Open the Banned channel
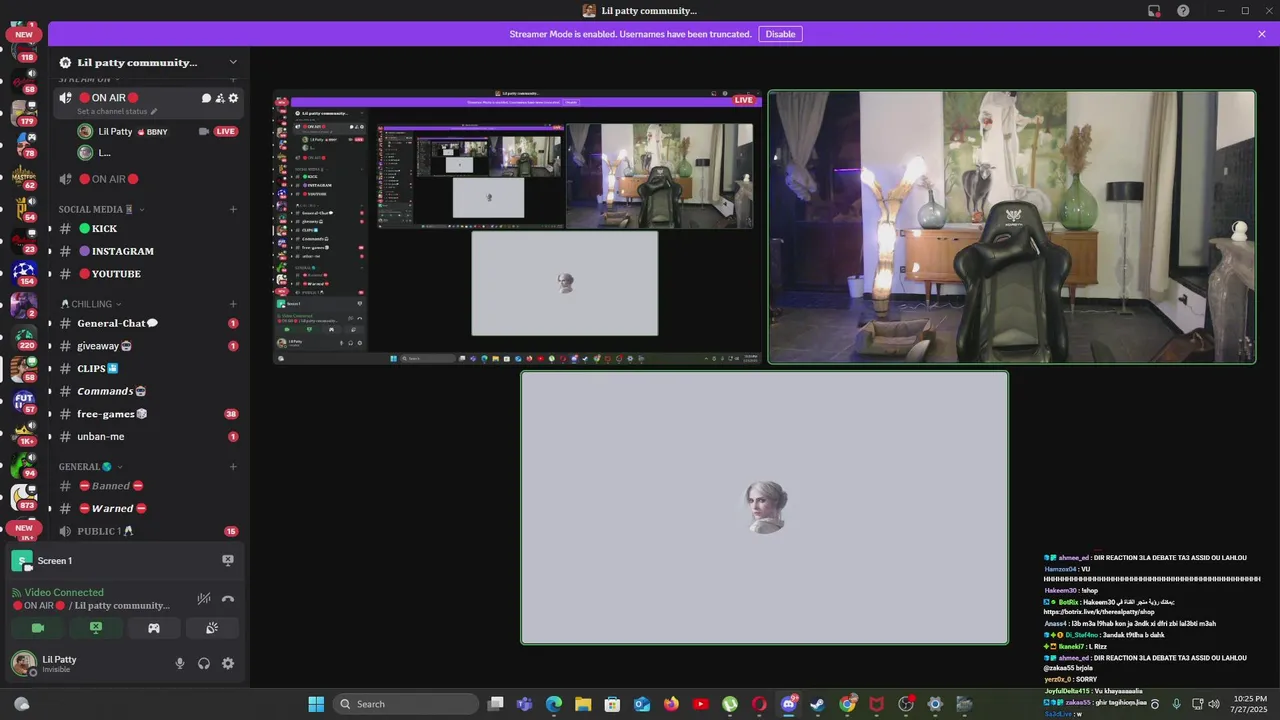 point(148,486)
